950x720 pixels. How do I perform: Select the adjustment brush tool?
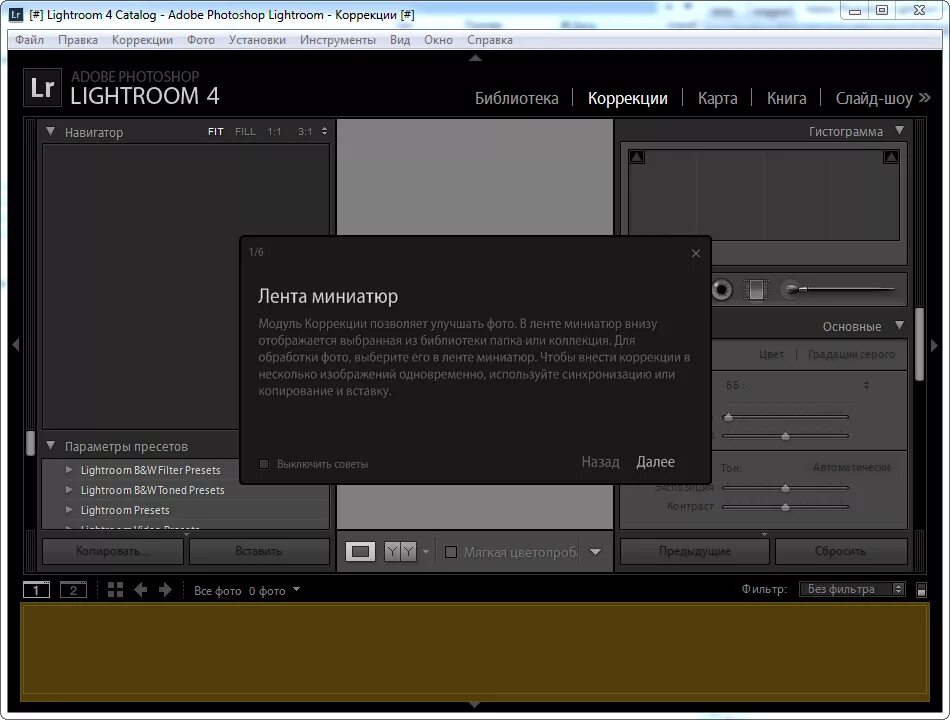(x=792, y=290)
